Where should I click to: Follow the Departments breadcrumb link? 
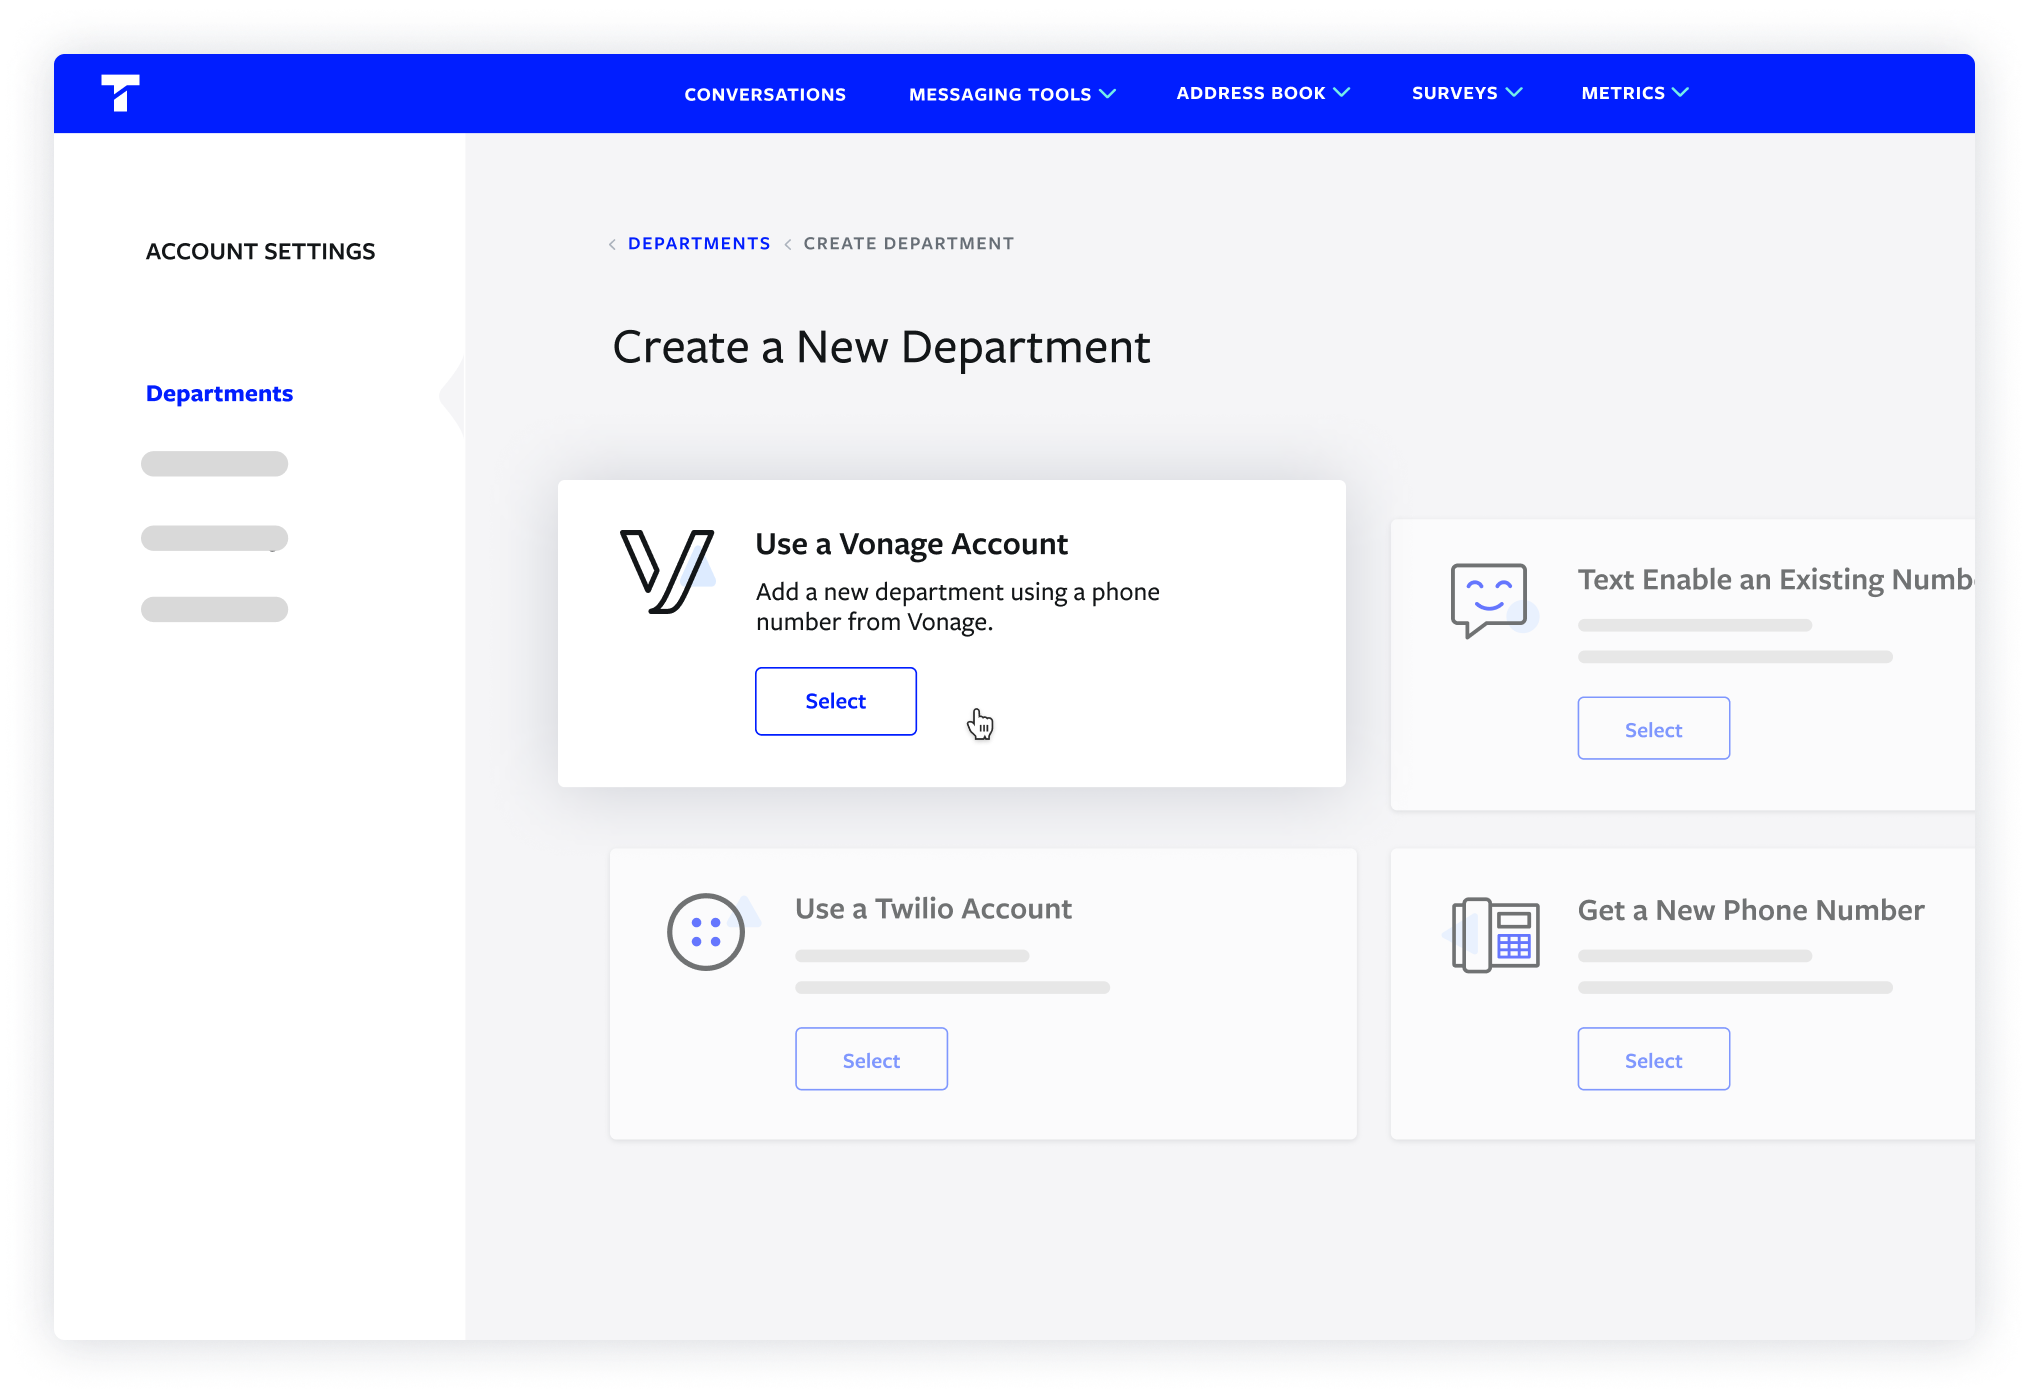pos(699,243)
